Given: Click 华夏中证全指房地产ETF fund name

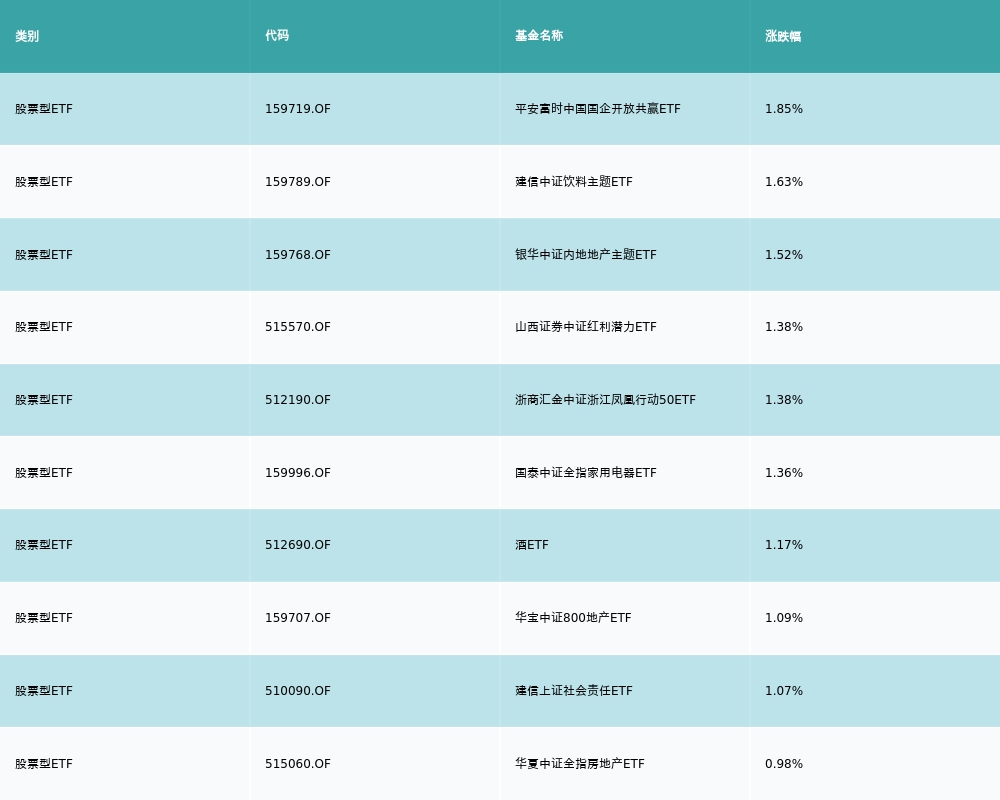Looking at the screenshot, I should click(580, 764).
